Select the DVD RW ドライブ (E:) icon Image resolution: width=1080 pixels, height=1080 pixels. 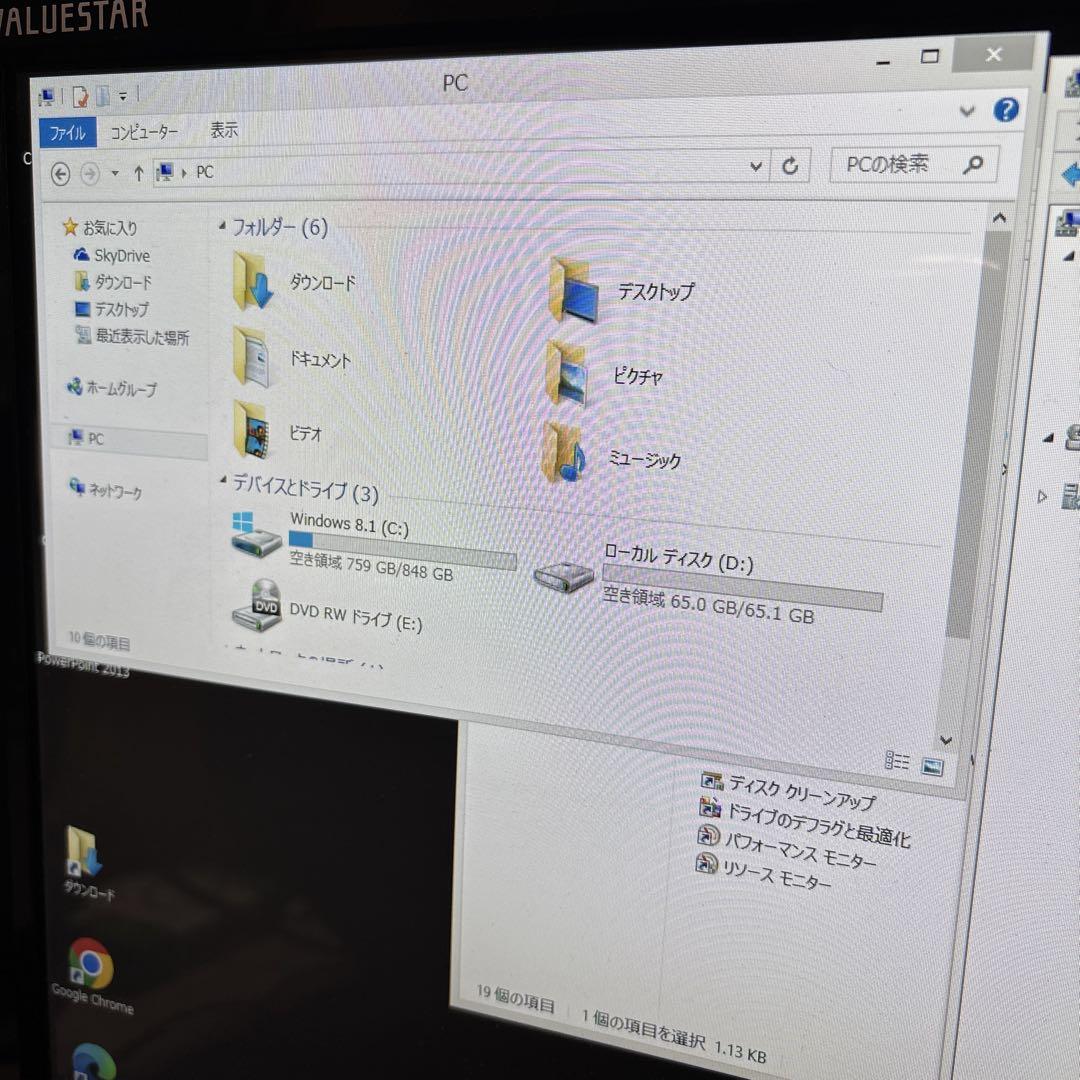[x=258, y=605]
